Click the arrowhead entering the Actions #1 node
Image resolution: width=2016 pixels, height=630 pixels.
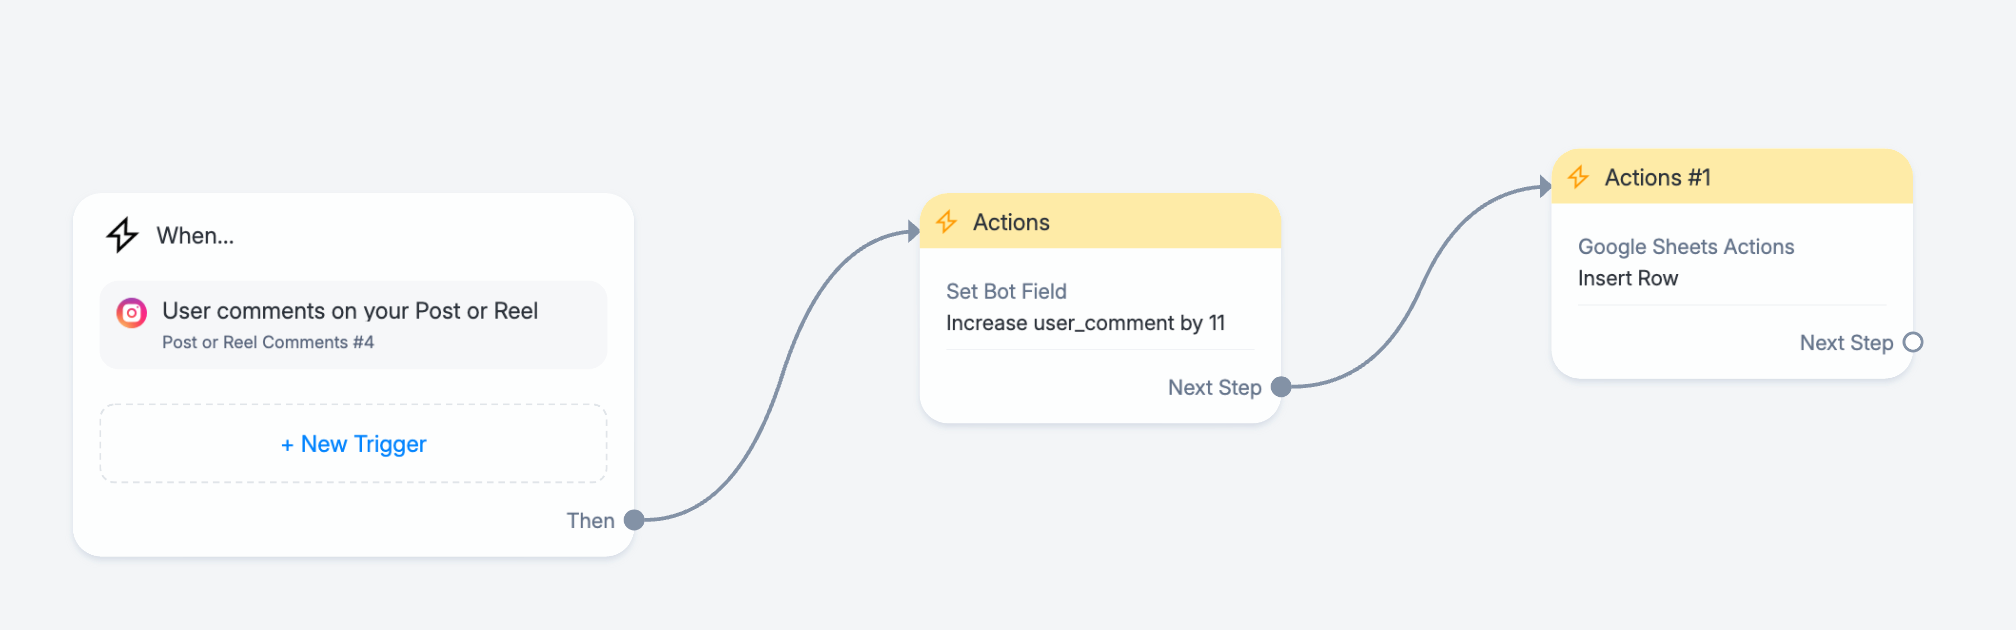1545,186
